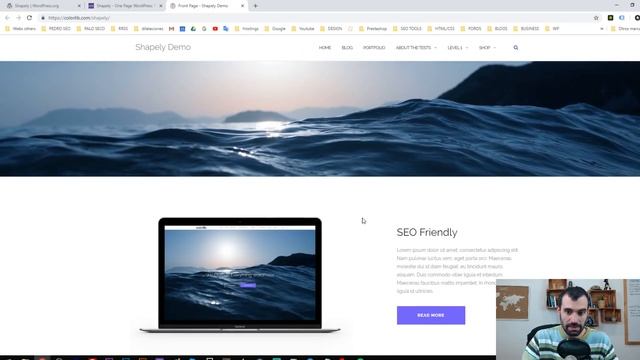Open the Youtube bookmark folder
Screen dimensions: 640x360
pos(303,29)
